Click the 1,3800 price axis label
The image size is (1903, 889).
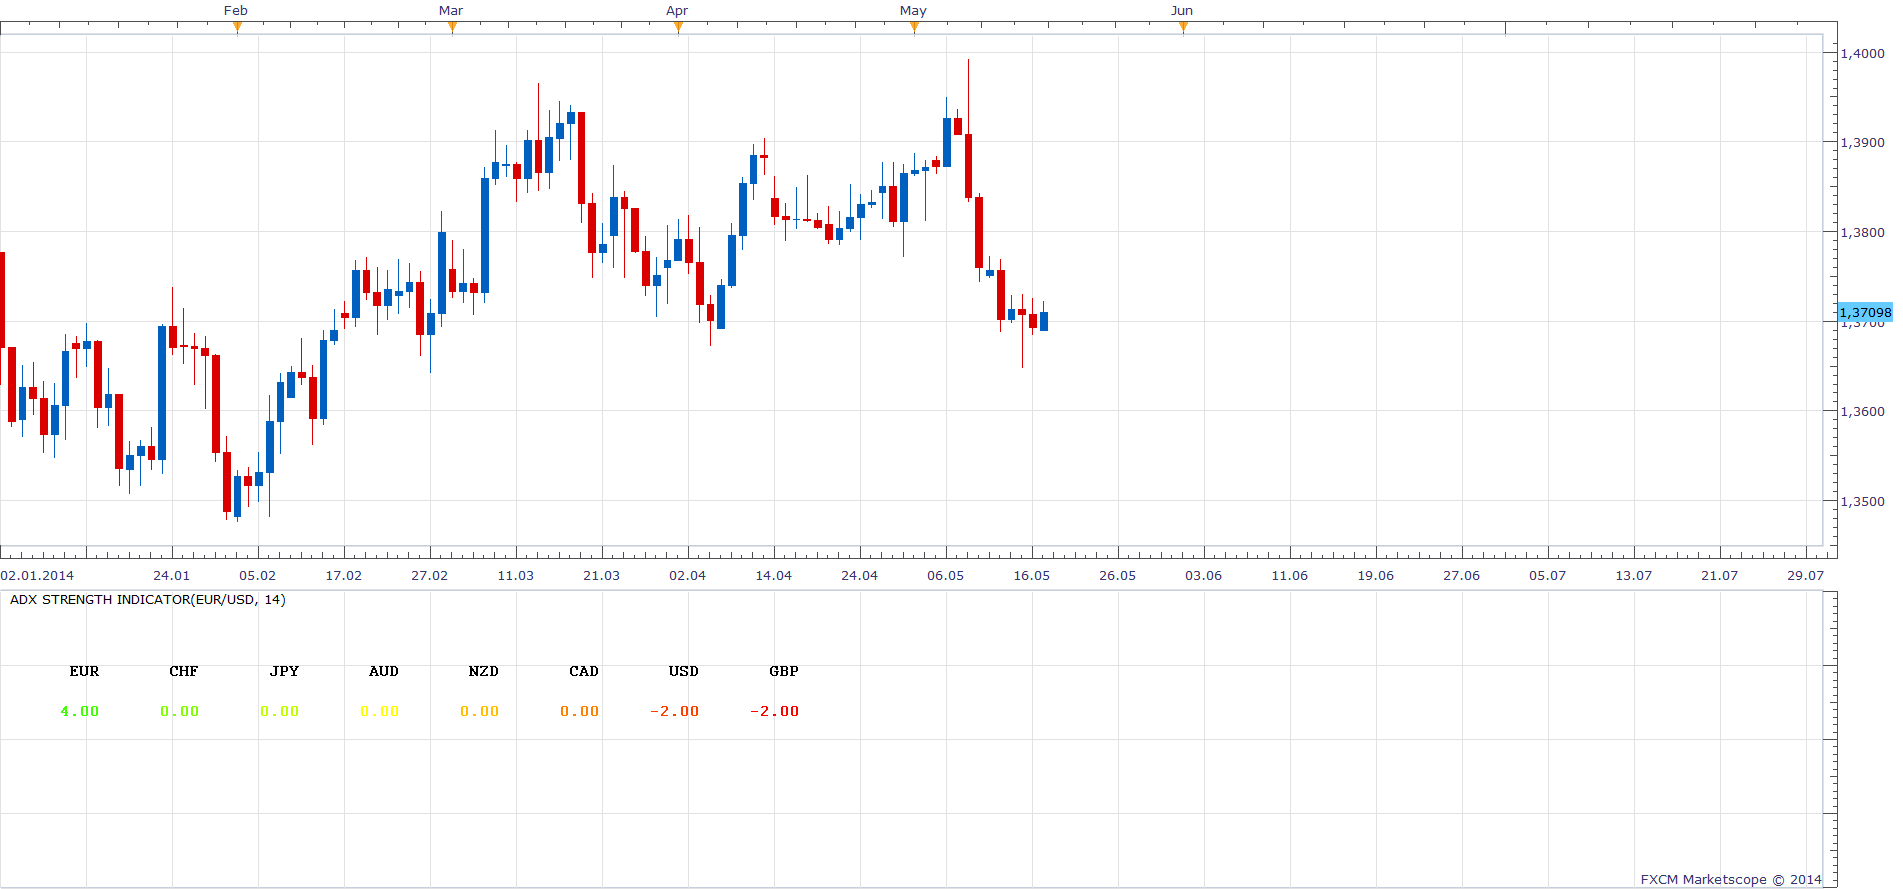coord(1863,233)
